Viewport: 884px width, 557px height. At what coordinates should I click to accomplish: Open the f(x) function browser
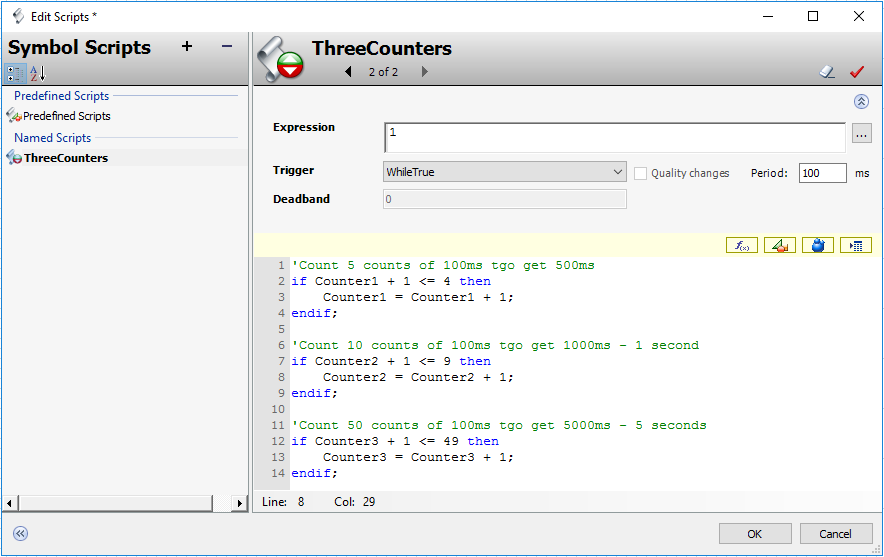pos(743,245)
